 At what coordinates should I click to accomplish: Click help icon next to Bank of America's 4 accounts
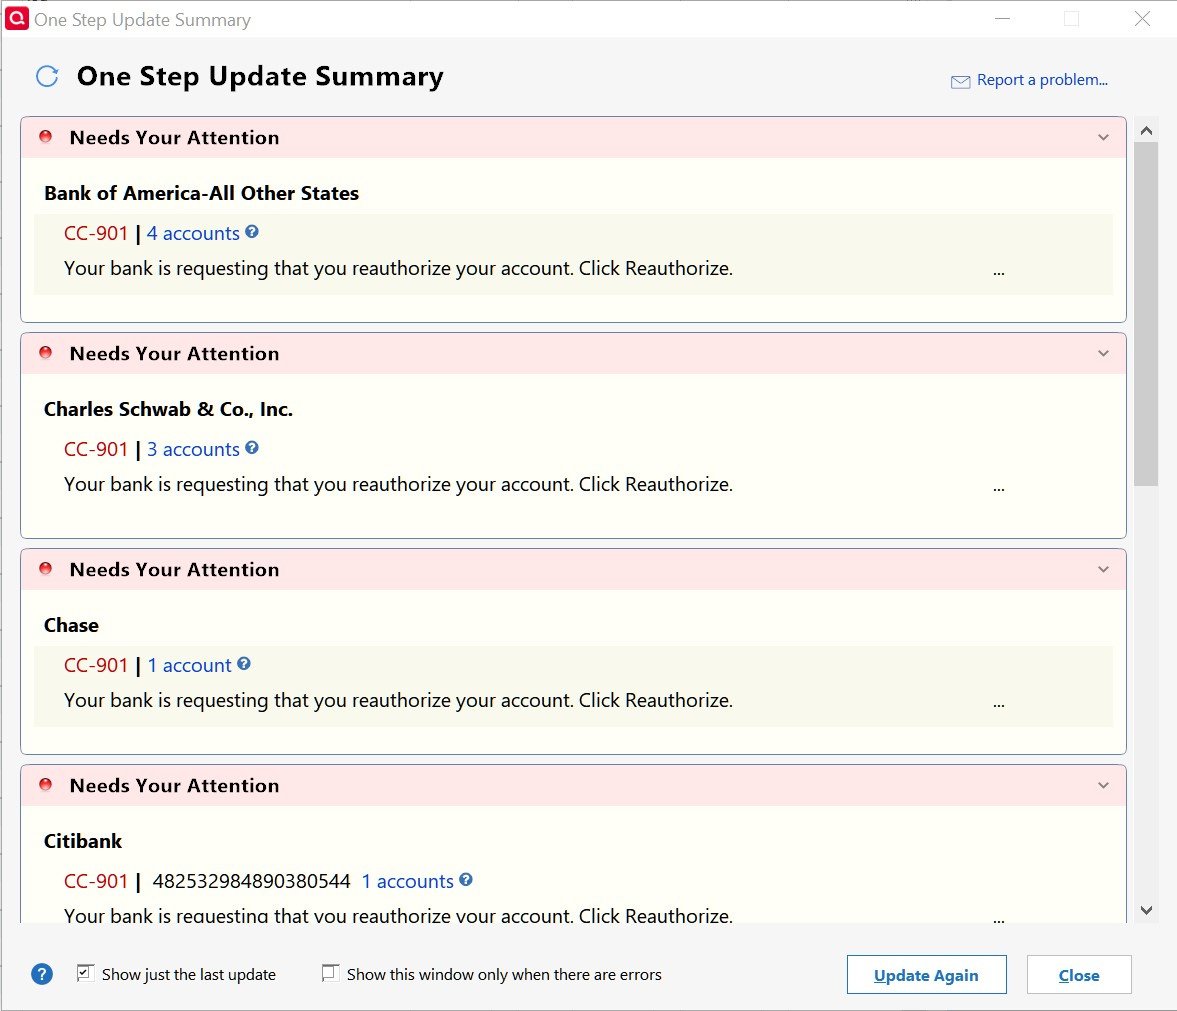(252, 232)
